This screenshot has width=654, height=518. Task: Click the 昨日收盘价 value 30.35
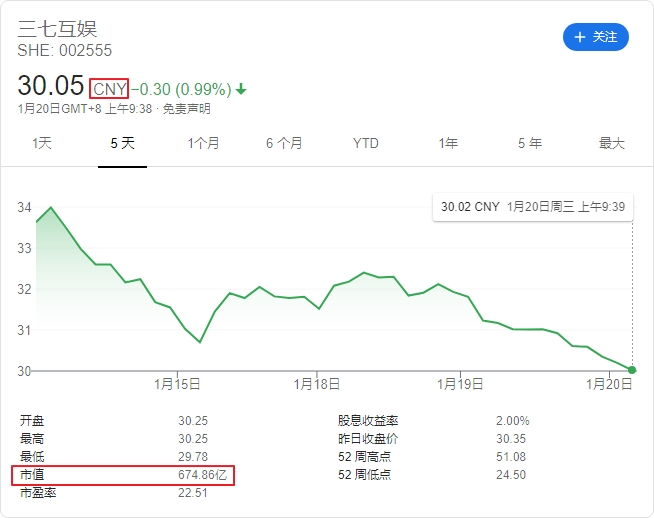coord(511,439)
